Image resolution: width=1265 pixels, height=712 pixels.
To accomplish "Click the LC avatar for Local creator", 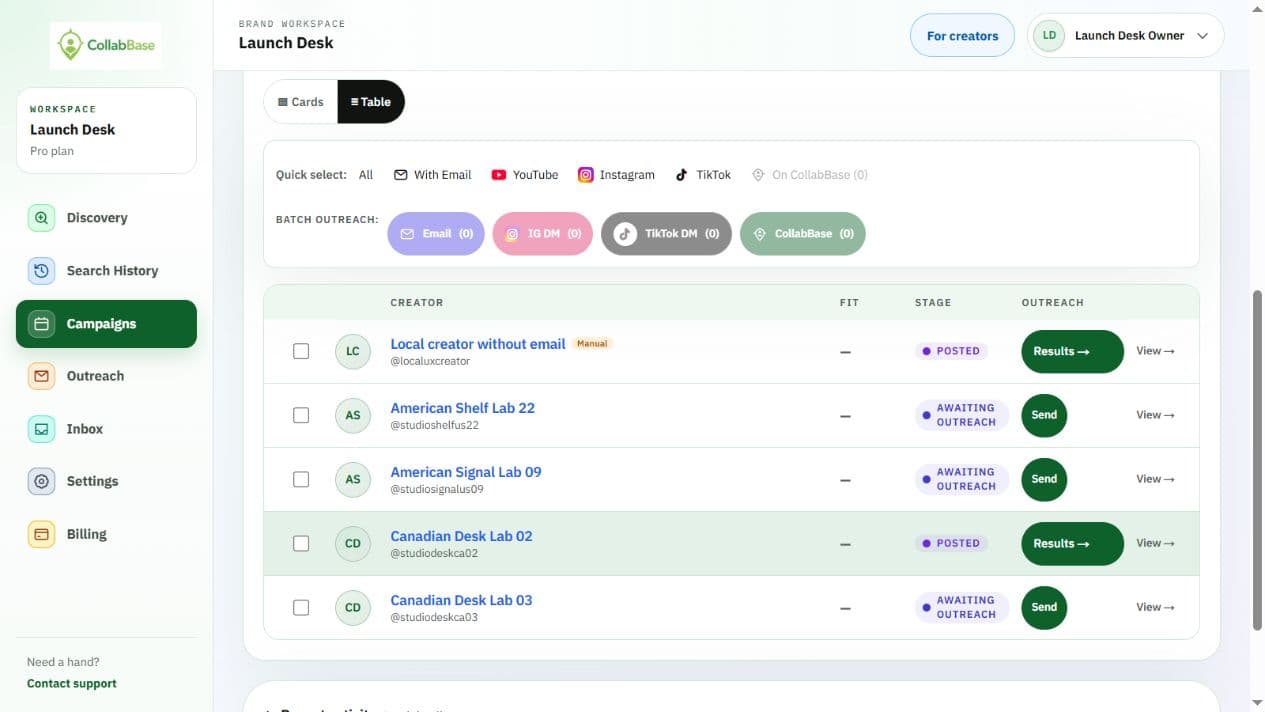I will 353,351.
